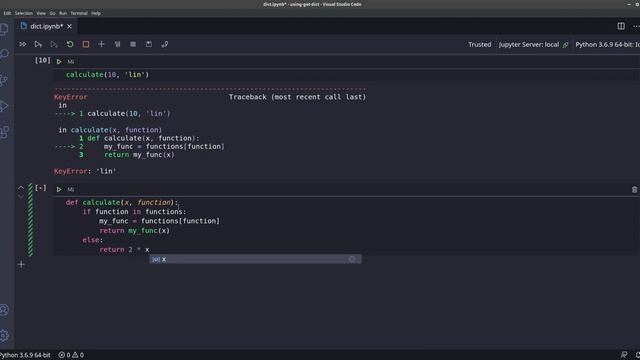
Task: Close the dict.ipynb tab
Action: [69, 26]
